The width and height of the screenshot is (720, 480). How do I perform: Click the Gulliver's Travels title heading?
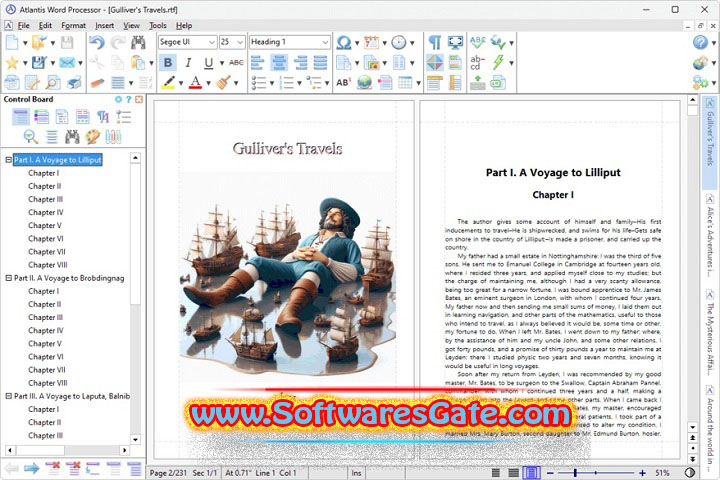tap(287, 148)
